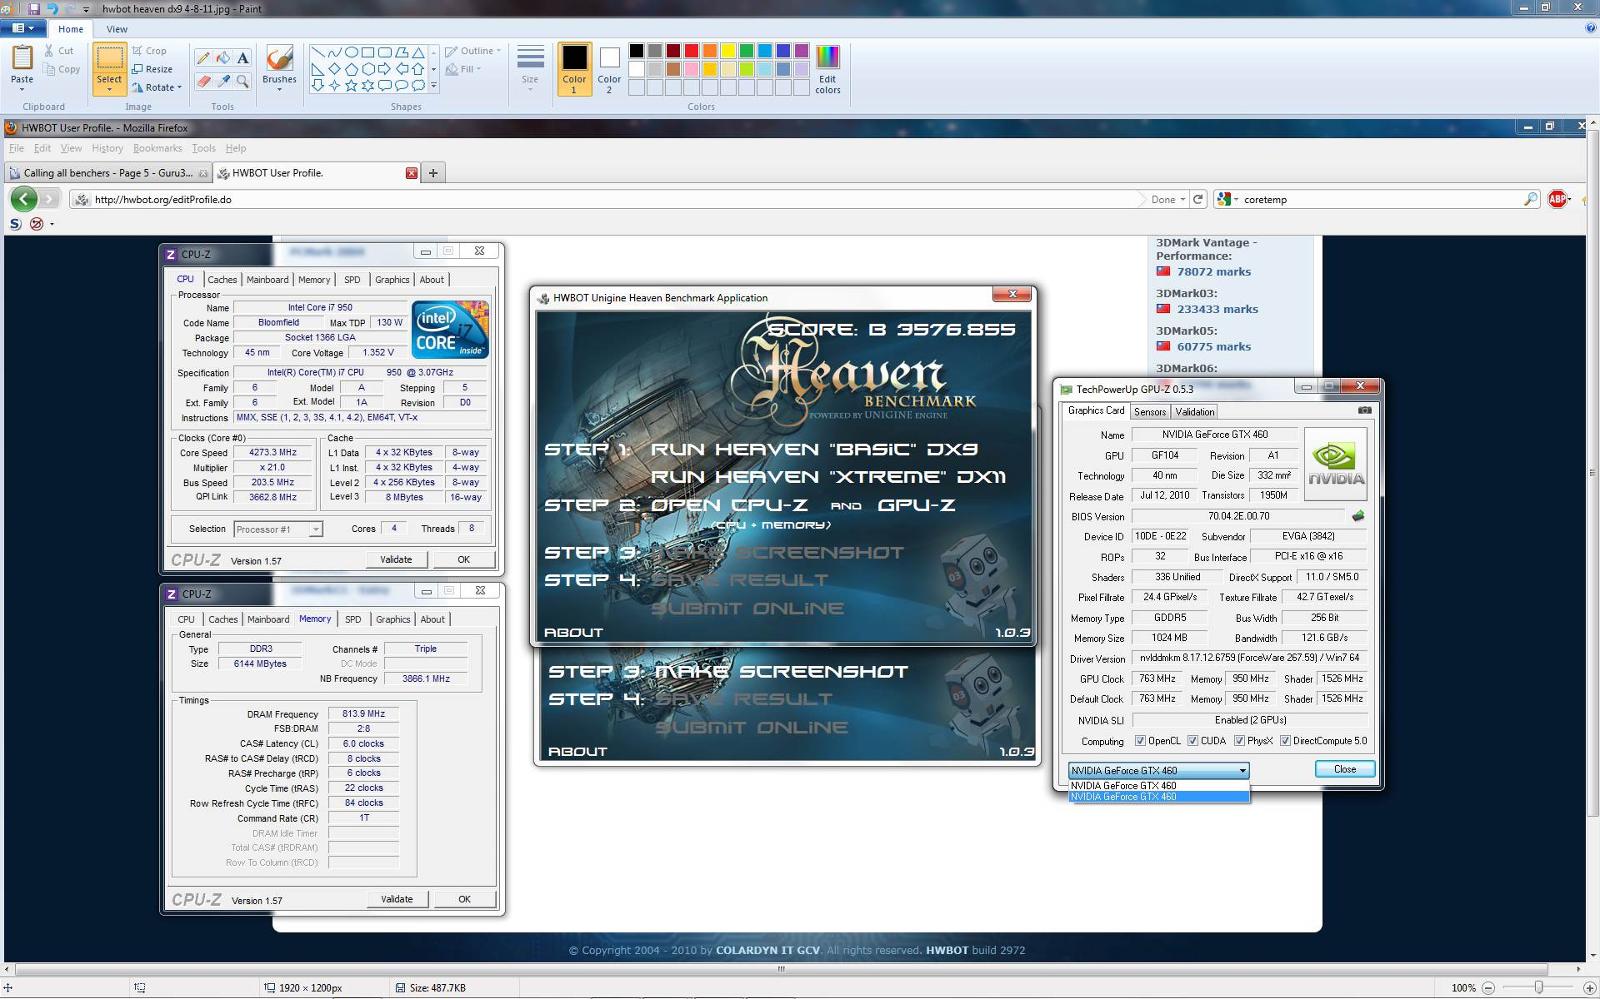Switch to 'Calling all benchers' Firefox tab
Image resolution: width=1600 pixels, height=999 pixels.
108,173
